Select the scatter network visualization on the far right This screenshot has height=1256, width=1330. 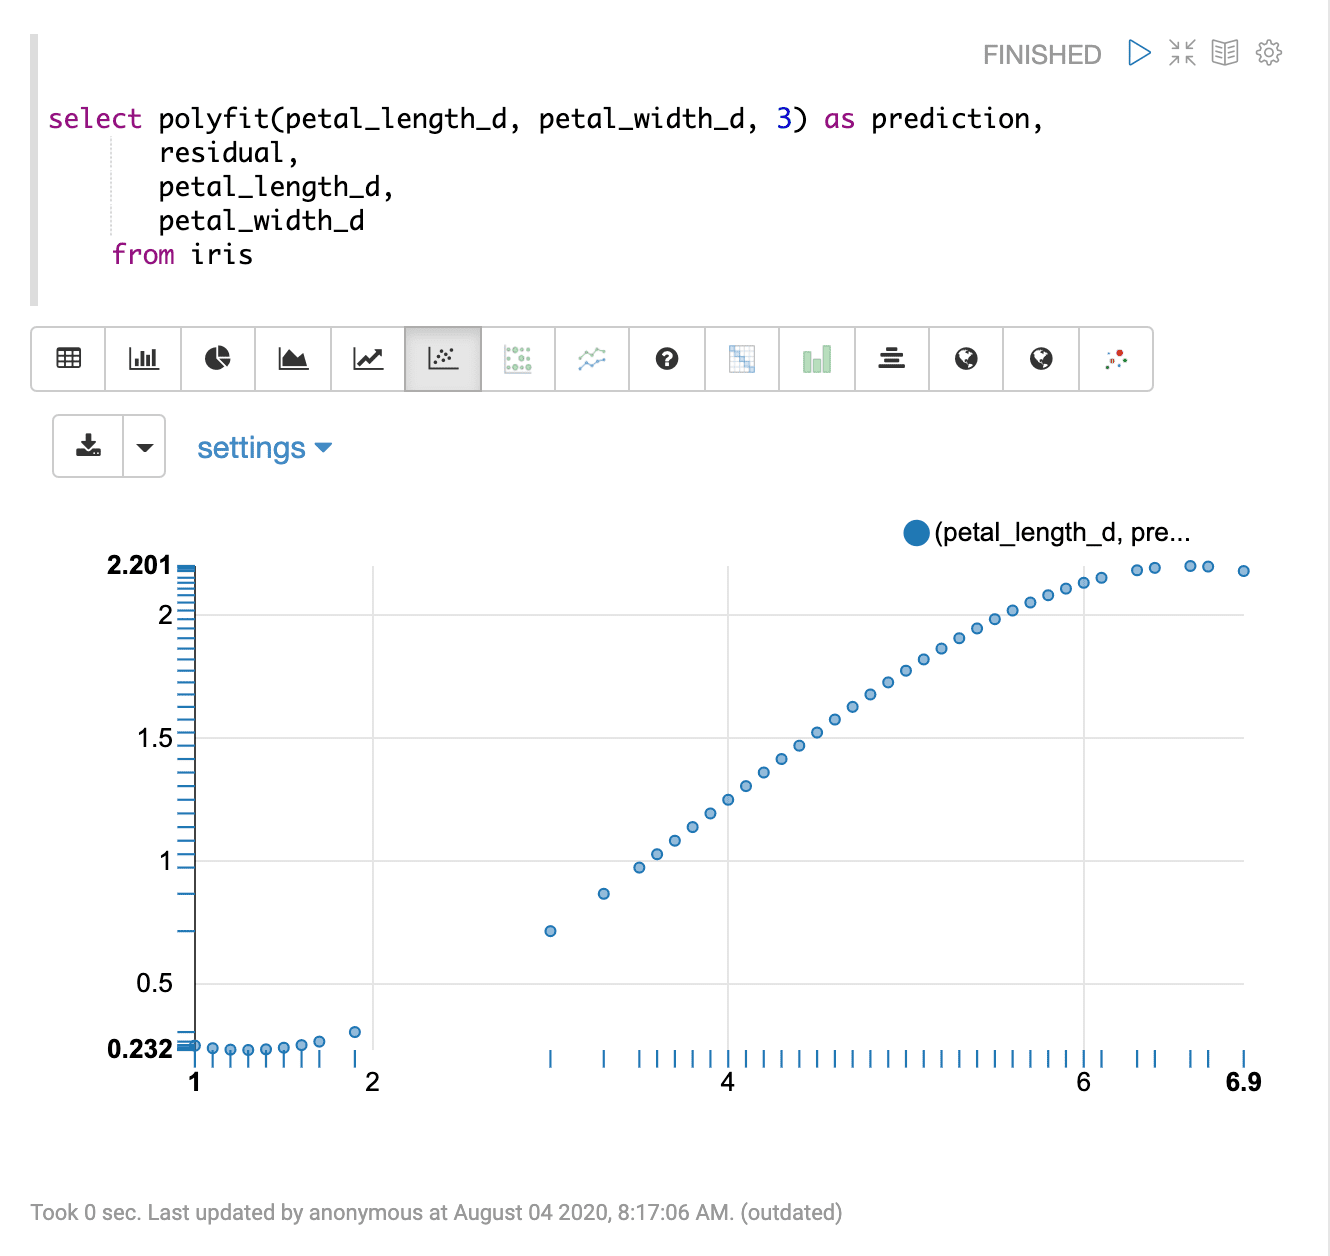1116,359
